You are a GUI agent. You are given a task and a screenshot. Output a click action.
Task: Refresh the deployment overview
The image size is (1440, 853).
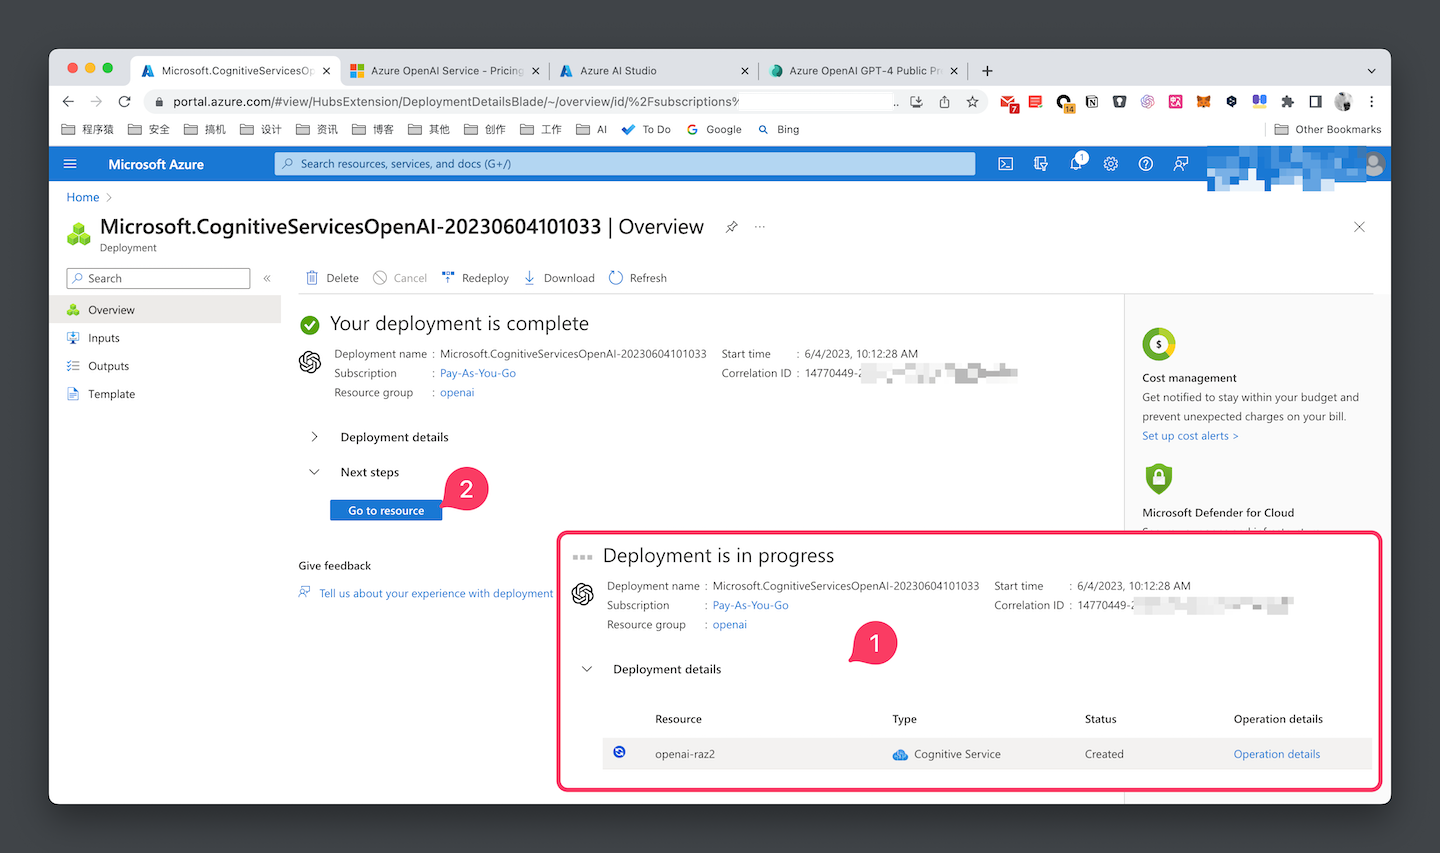click(x=638, y=278)
